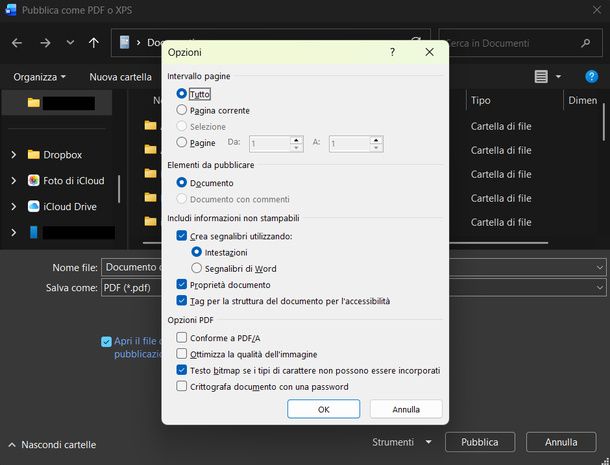Toggle Crea segnalibri utilizzando checkbox
The height and width of the screenshot is (465, 610).
point(181,236)
